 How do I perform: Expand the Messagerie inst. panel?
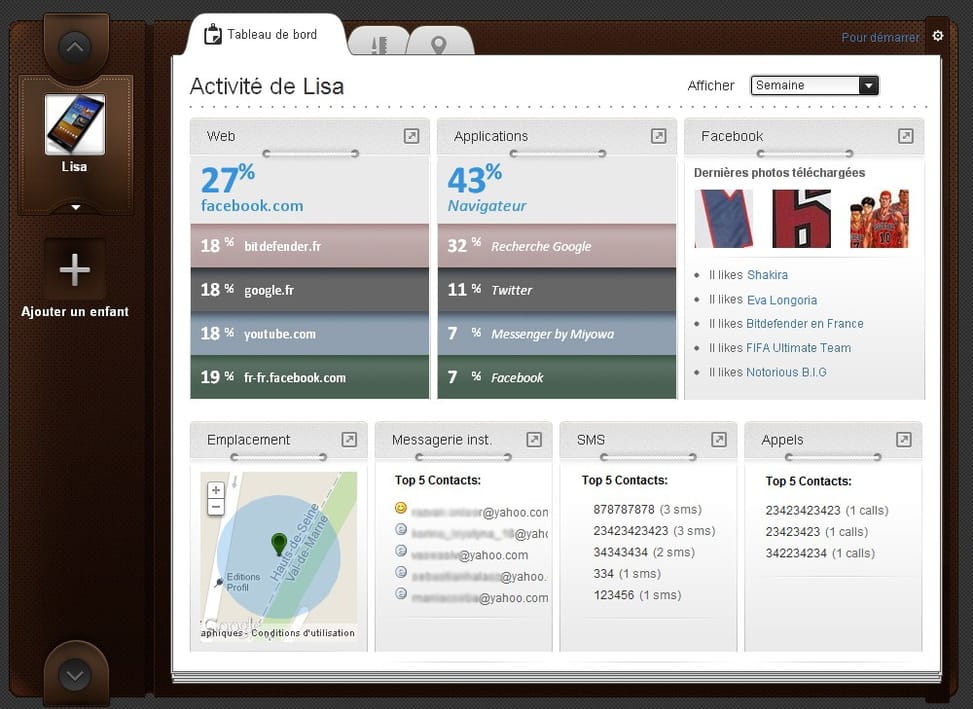click(x=534, y=440)
